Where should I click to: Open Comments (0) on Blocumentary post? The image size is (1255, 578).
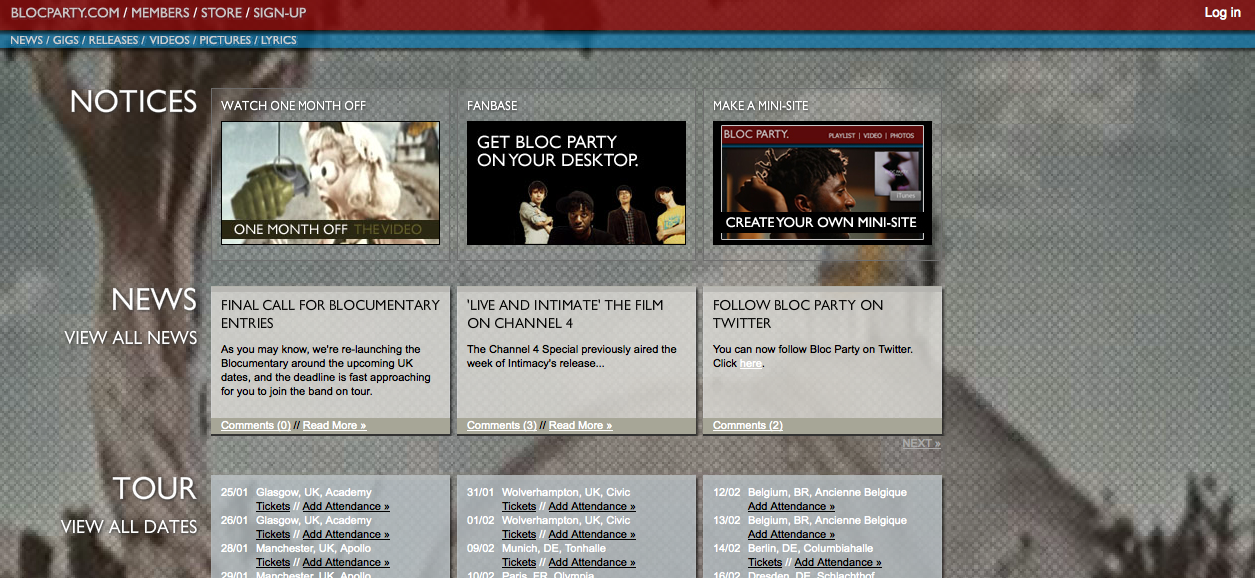tap(256, 425)
